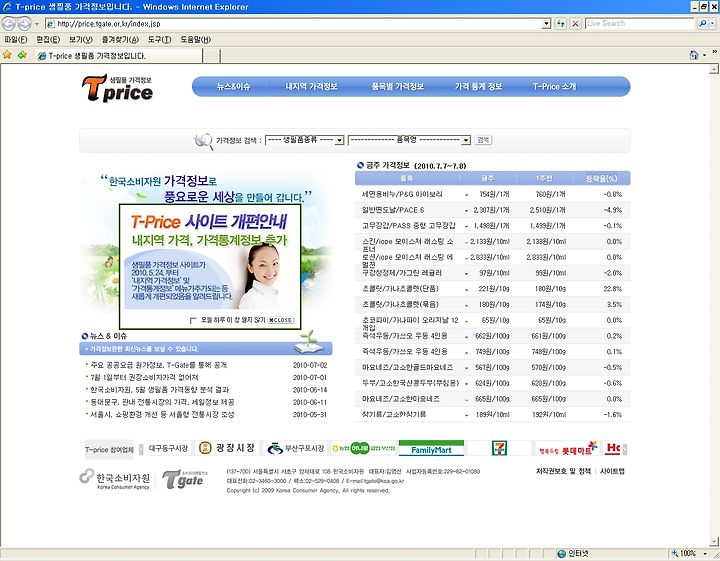
Task: Open the 사이트맵 footer link
Action: coord(612,471)
